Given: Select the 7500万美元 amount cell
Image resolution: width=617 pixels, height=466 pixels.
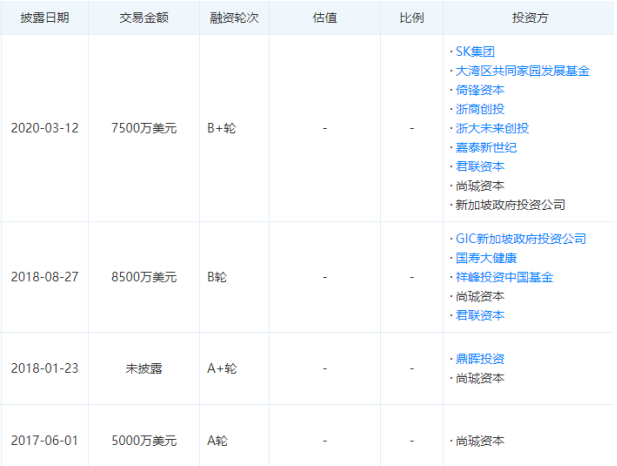Looking at the screenshot, I should (144, 128).
